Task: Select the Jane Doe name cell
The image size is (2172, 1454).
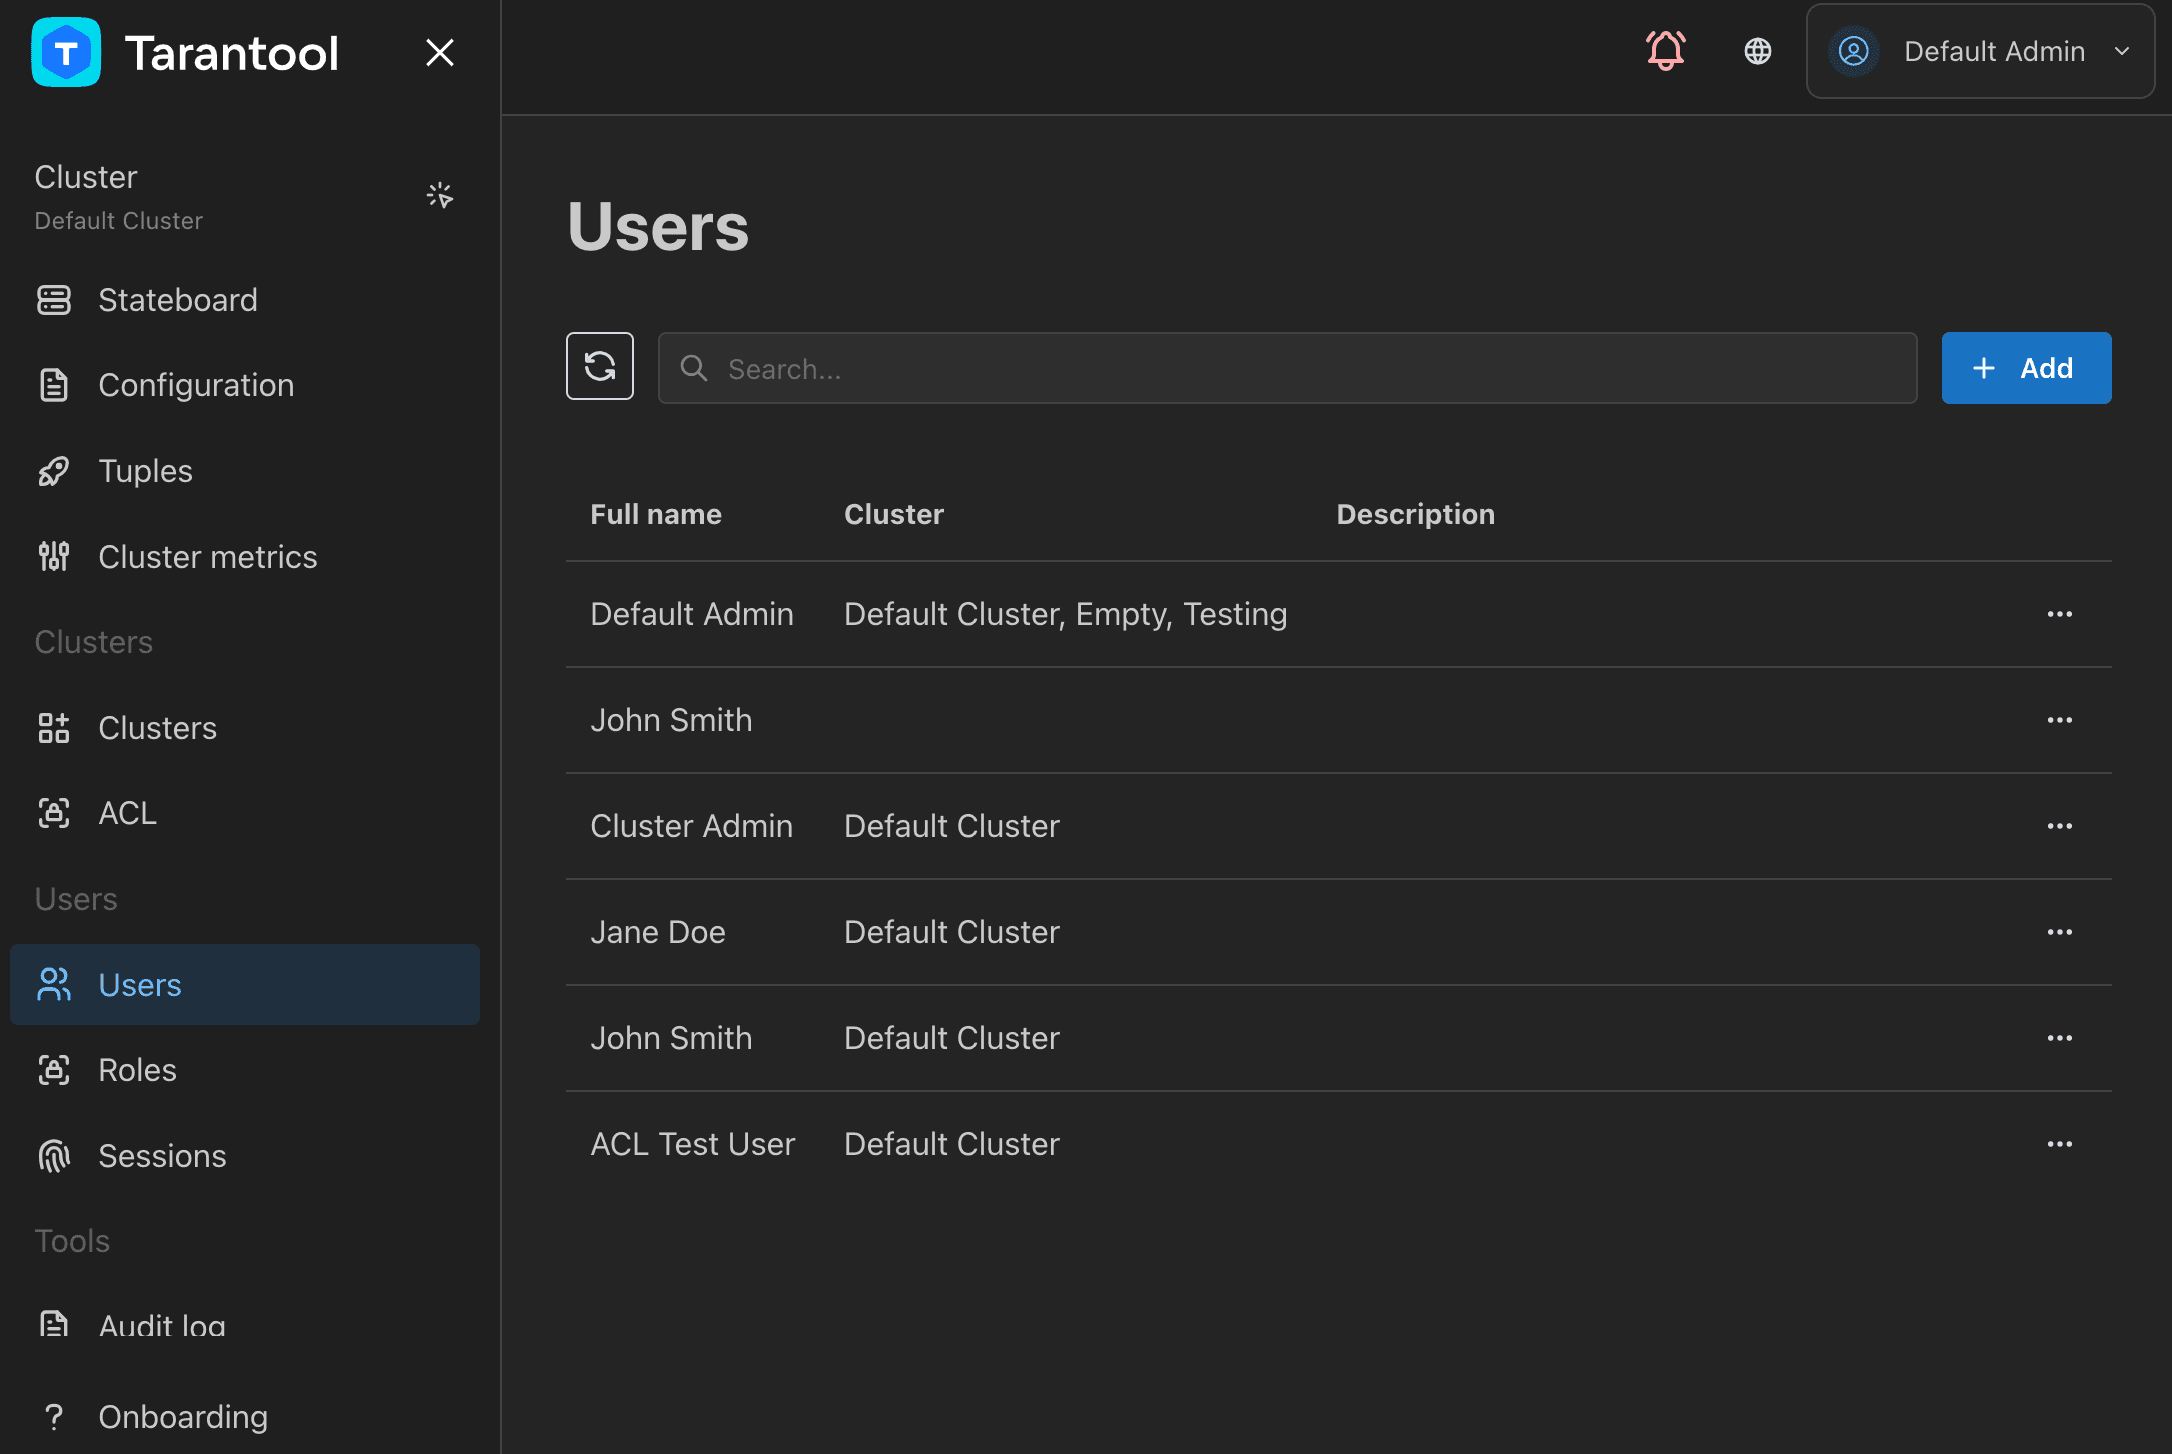Action: pos(658,932)
